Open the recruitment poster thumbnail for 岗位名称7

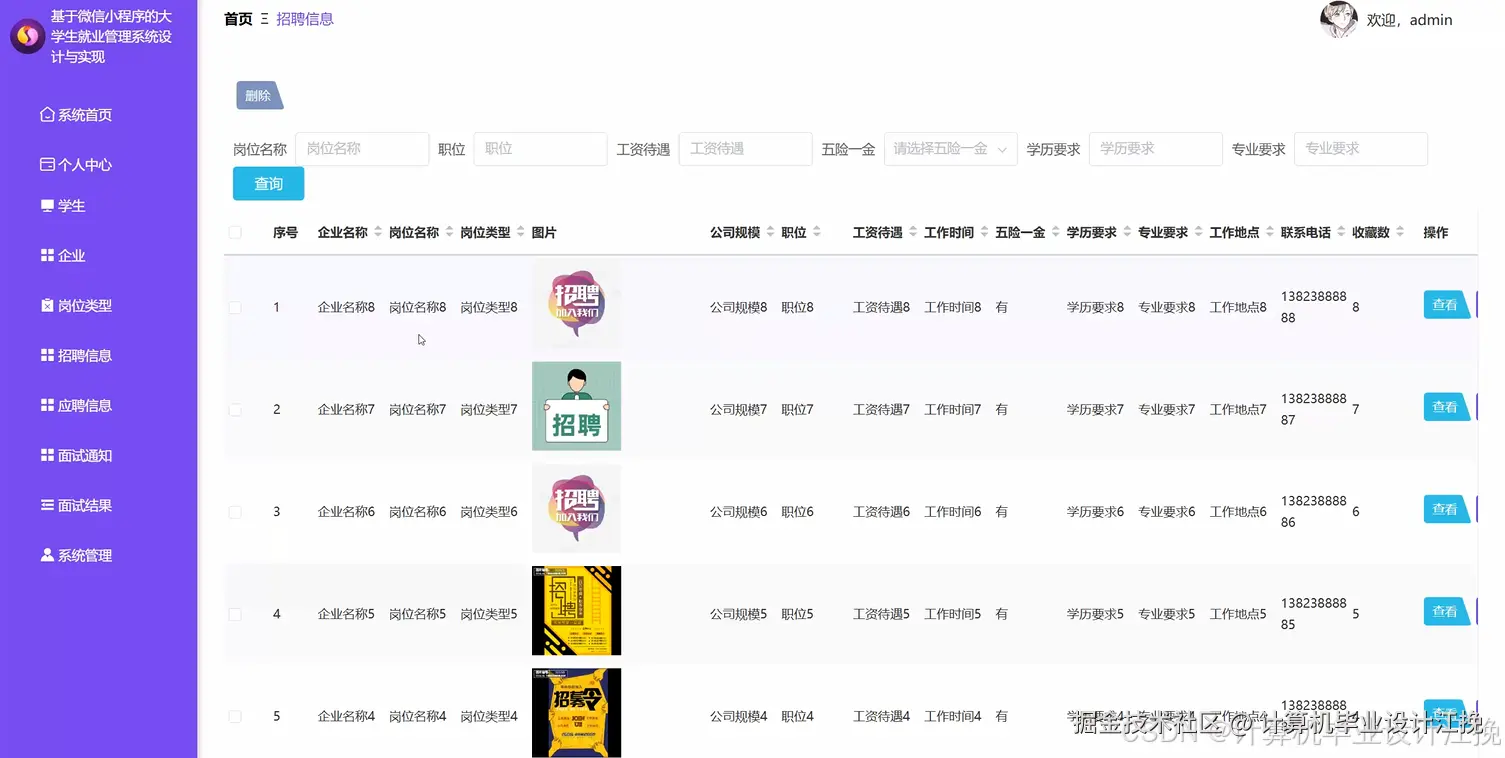tap(576, 406)
